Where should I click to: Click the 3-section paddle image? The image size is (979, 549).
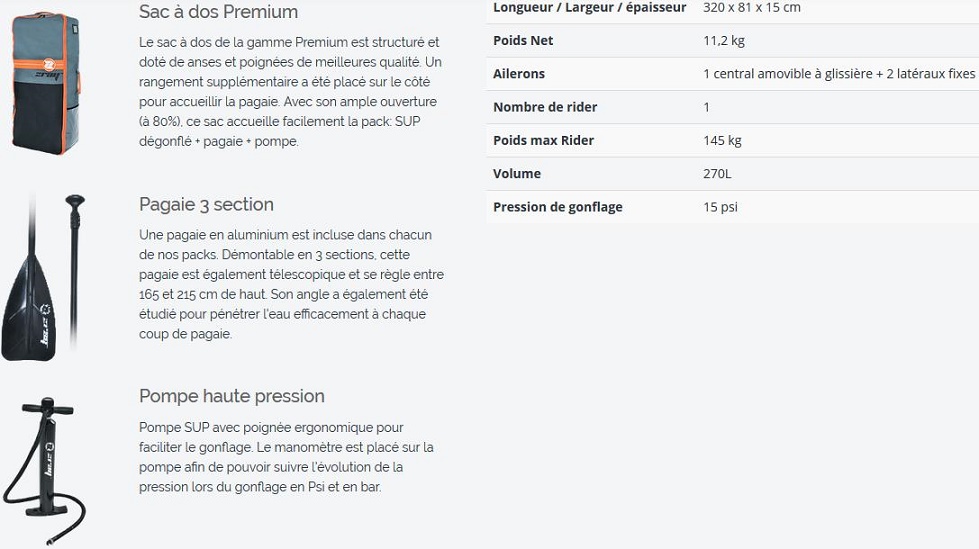[x=43, y=277]
